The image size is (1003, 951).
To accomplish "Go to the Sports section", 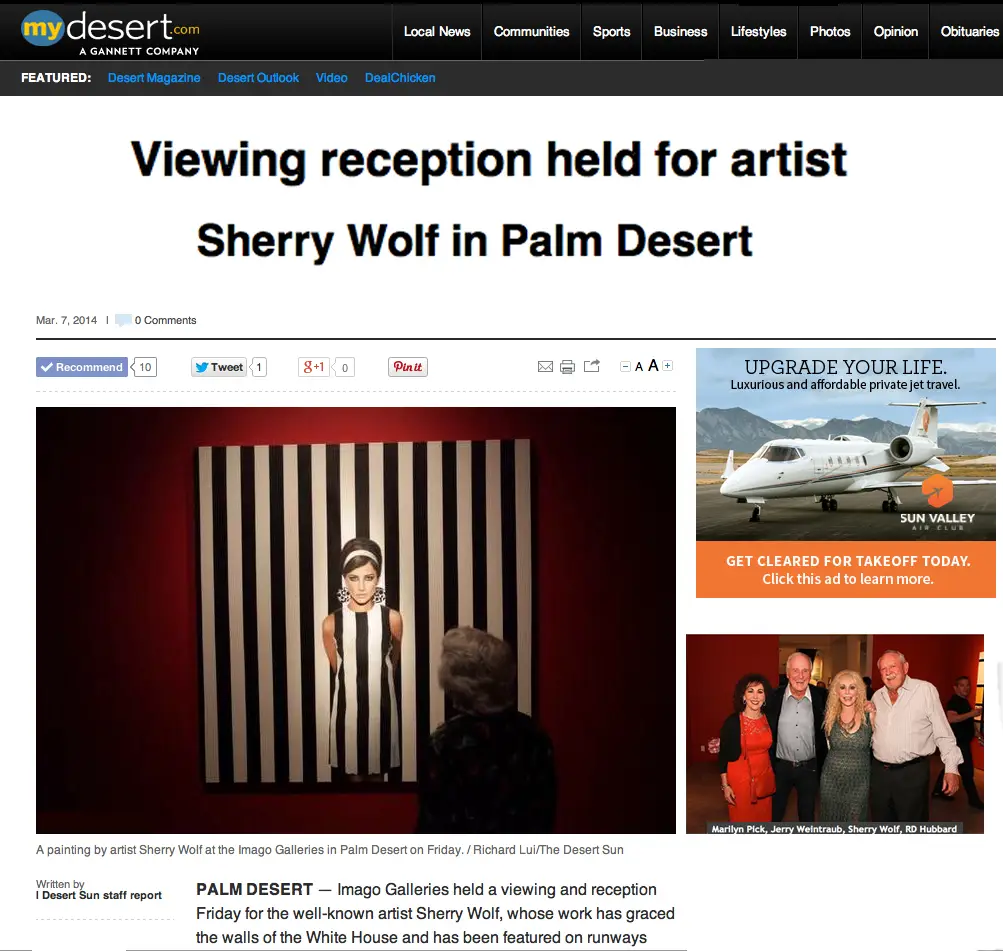I will tap(611, 31).
